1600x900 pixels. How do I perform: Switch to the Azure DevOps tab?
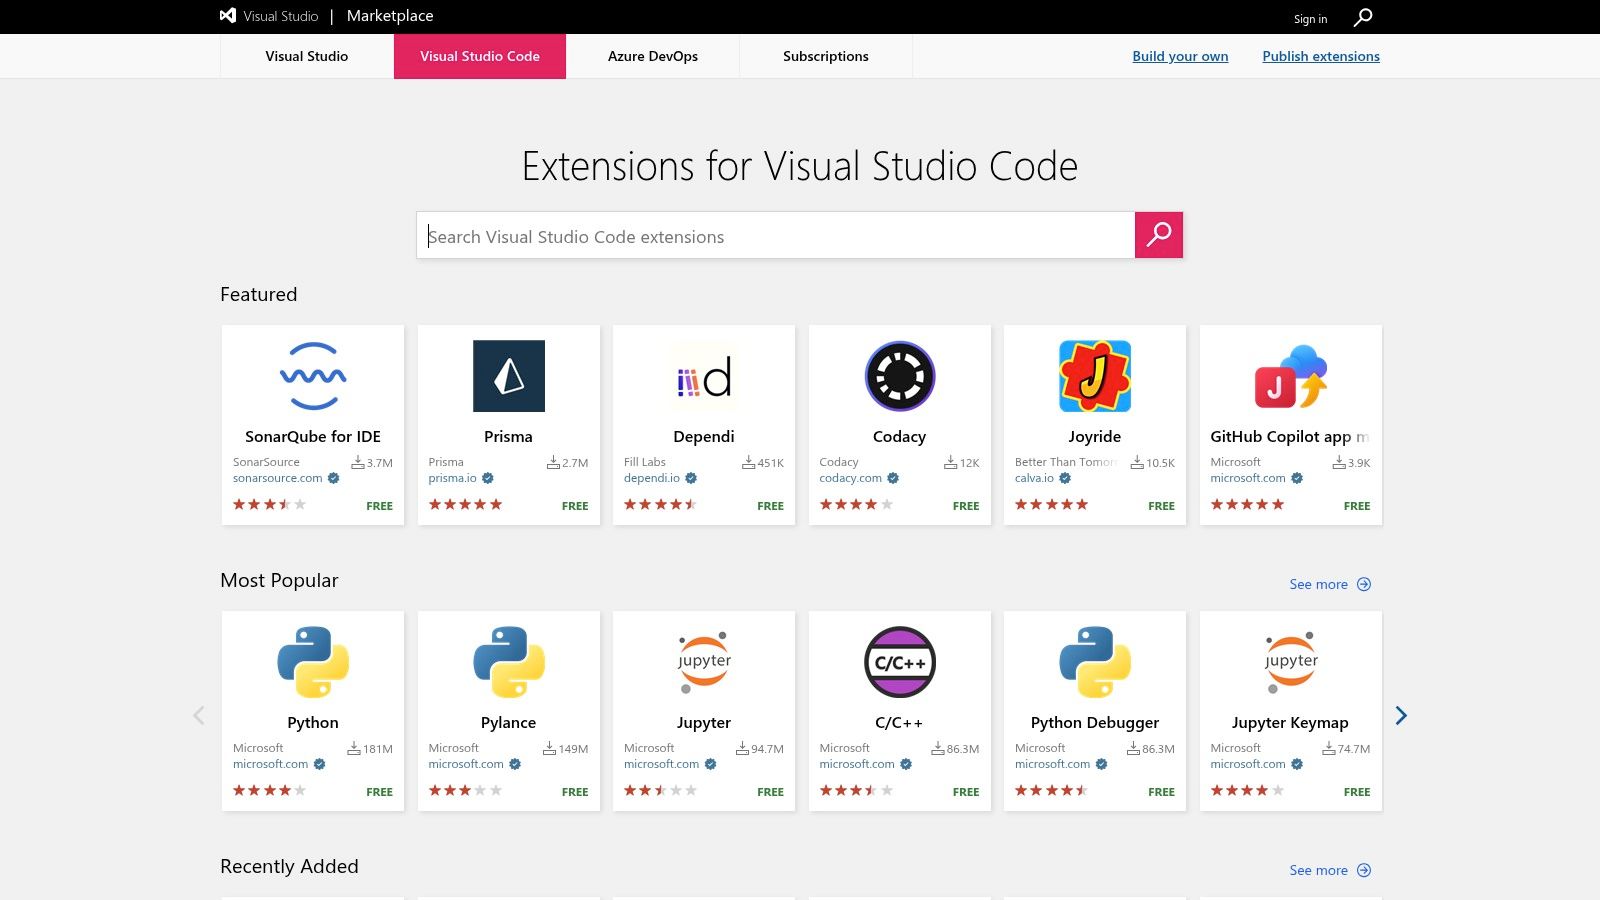653,56
